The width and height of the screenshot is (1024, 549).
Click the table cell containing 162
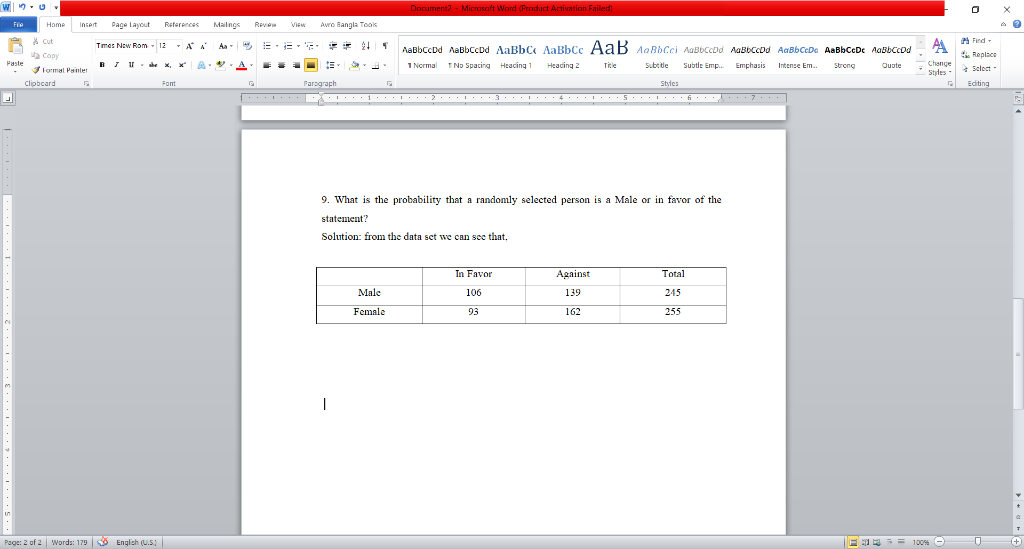[x=573, y=312]
